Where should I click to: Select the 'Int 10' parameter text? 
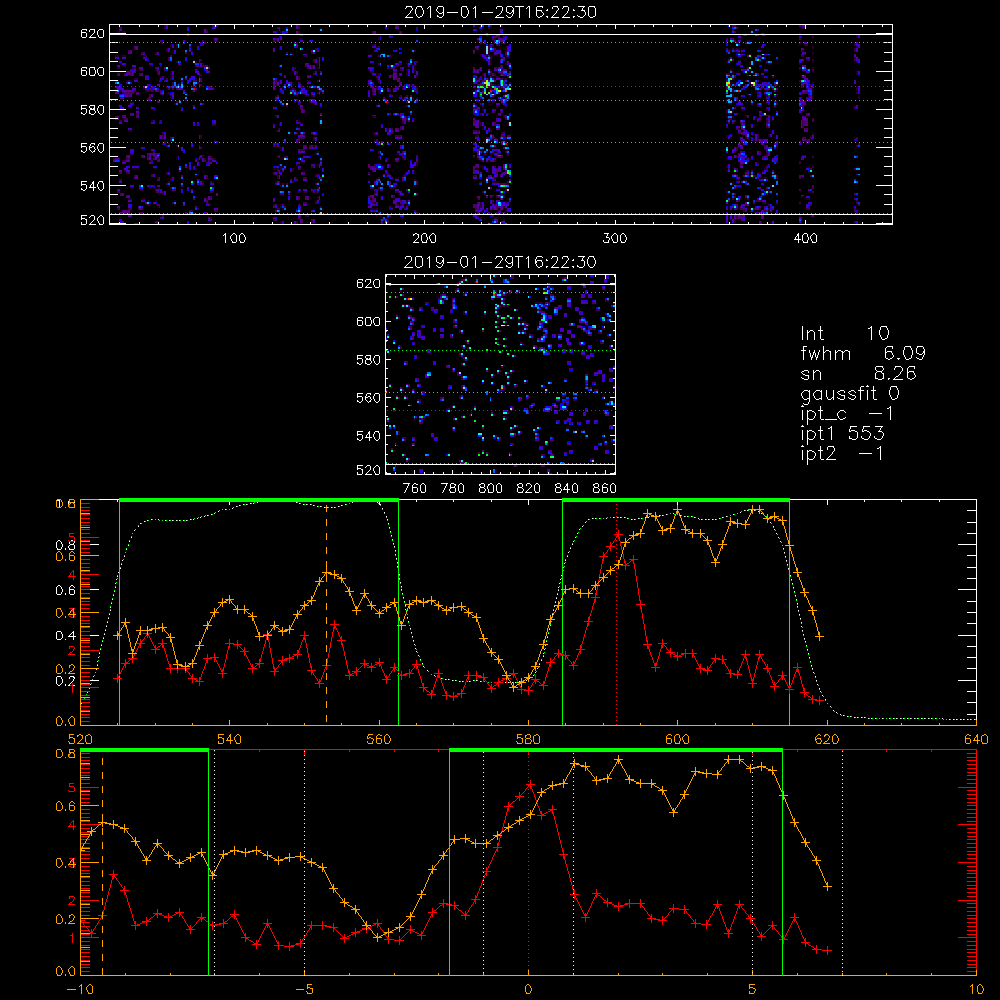coord(844,333)
